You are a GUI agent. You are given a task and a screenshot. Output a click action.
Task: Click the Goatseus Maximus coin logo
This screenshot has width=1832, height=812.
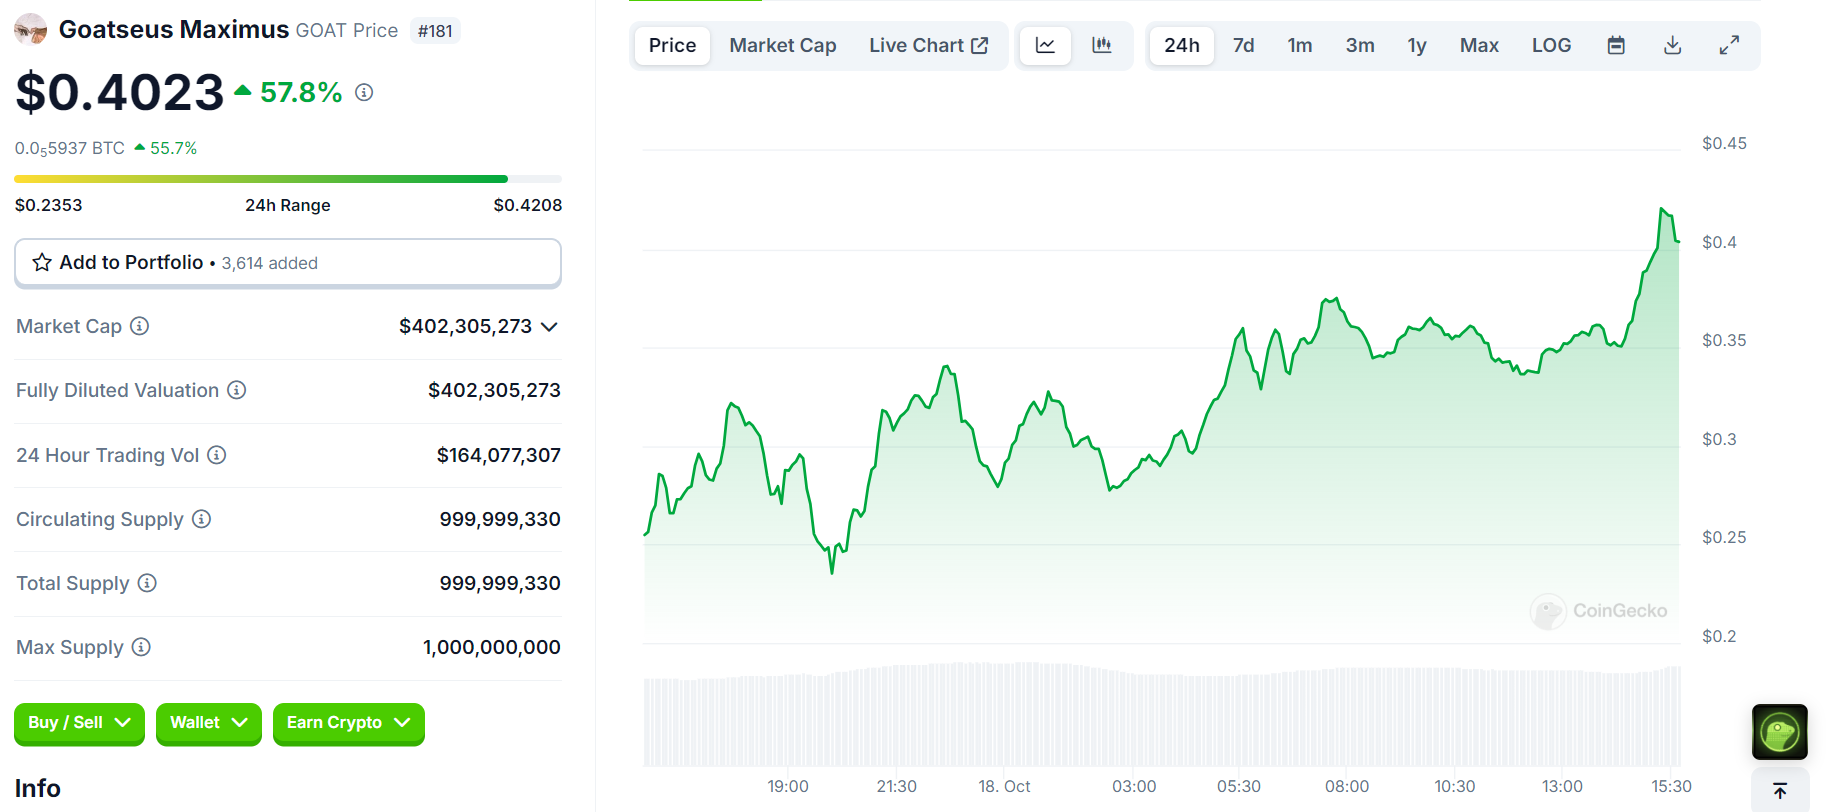31,30
